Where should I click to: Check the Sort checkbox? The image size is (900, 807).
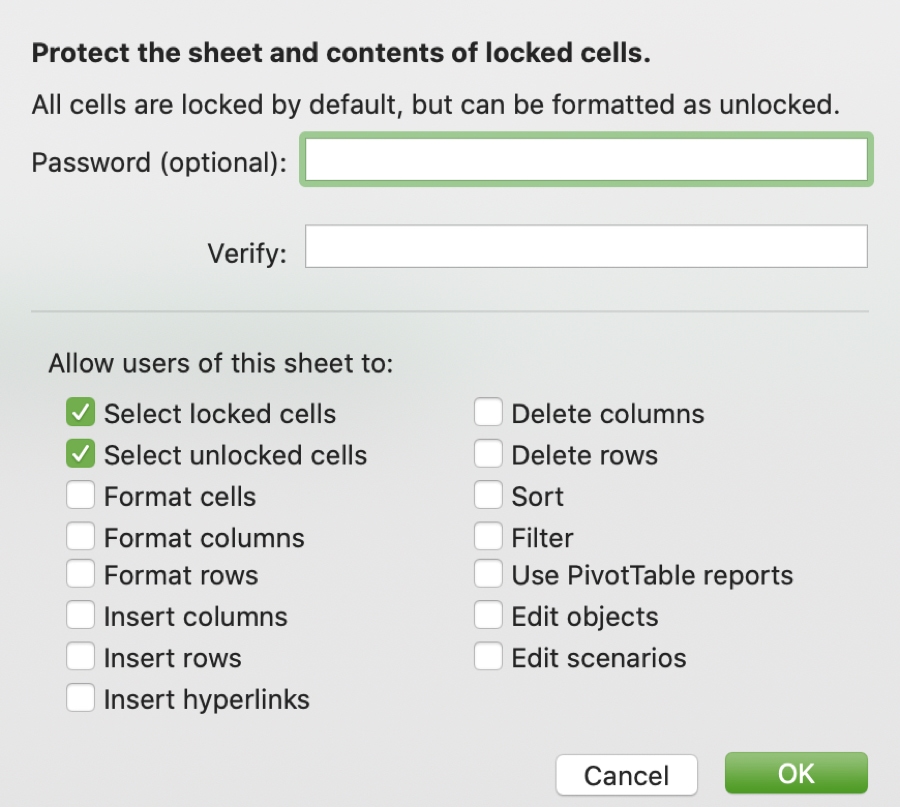(488, 495)
